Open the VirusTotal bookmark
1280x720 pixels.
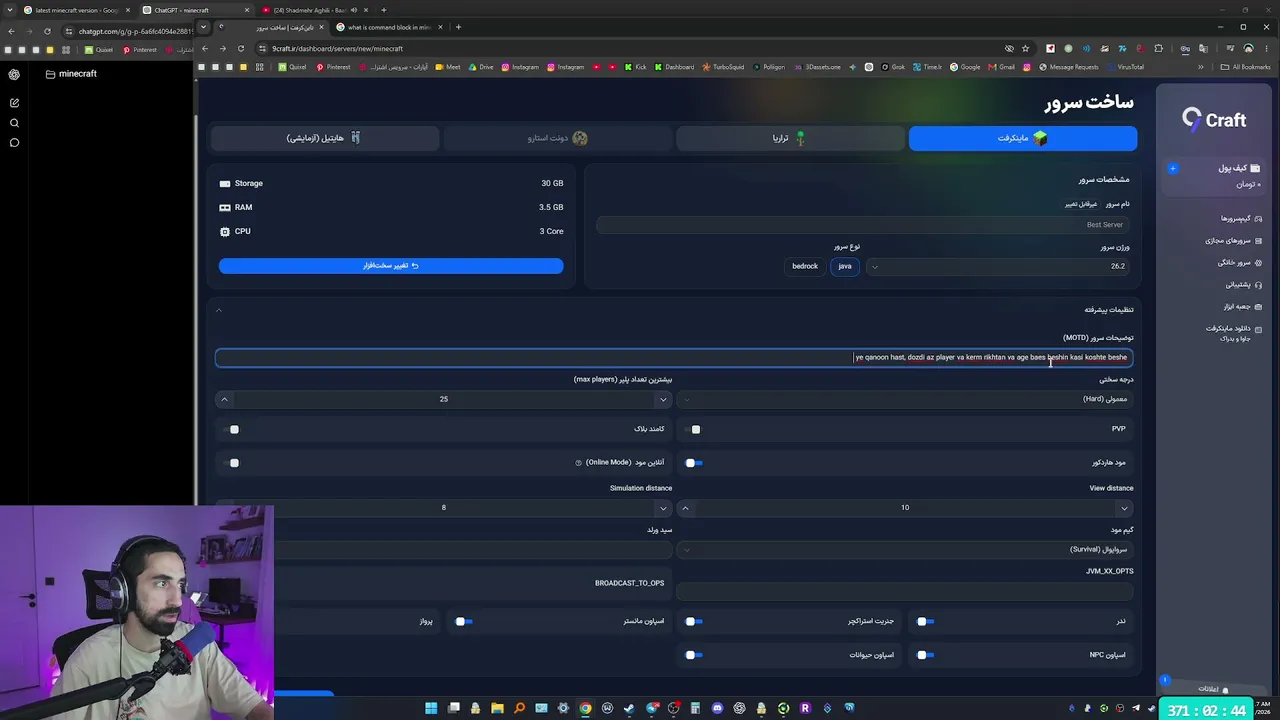point(1125,67)
